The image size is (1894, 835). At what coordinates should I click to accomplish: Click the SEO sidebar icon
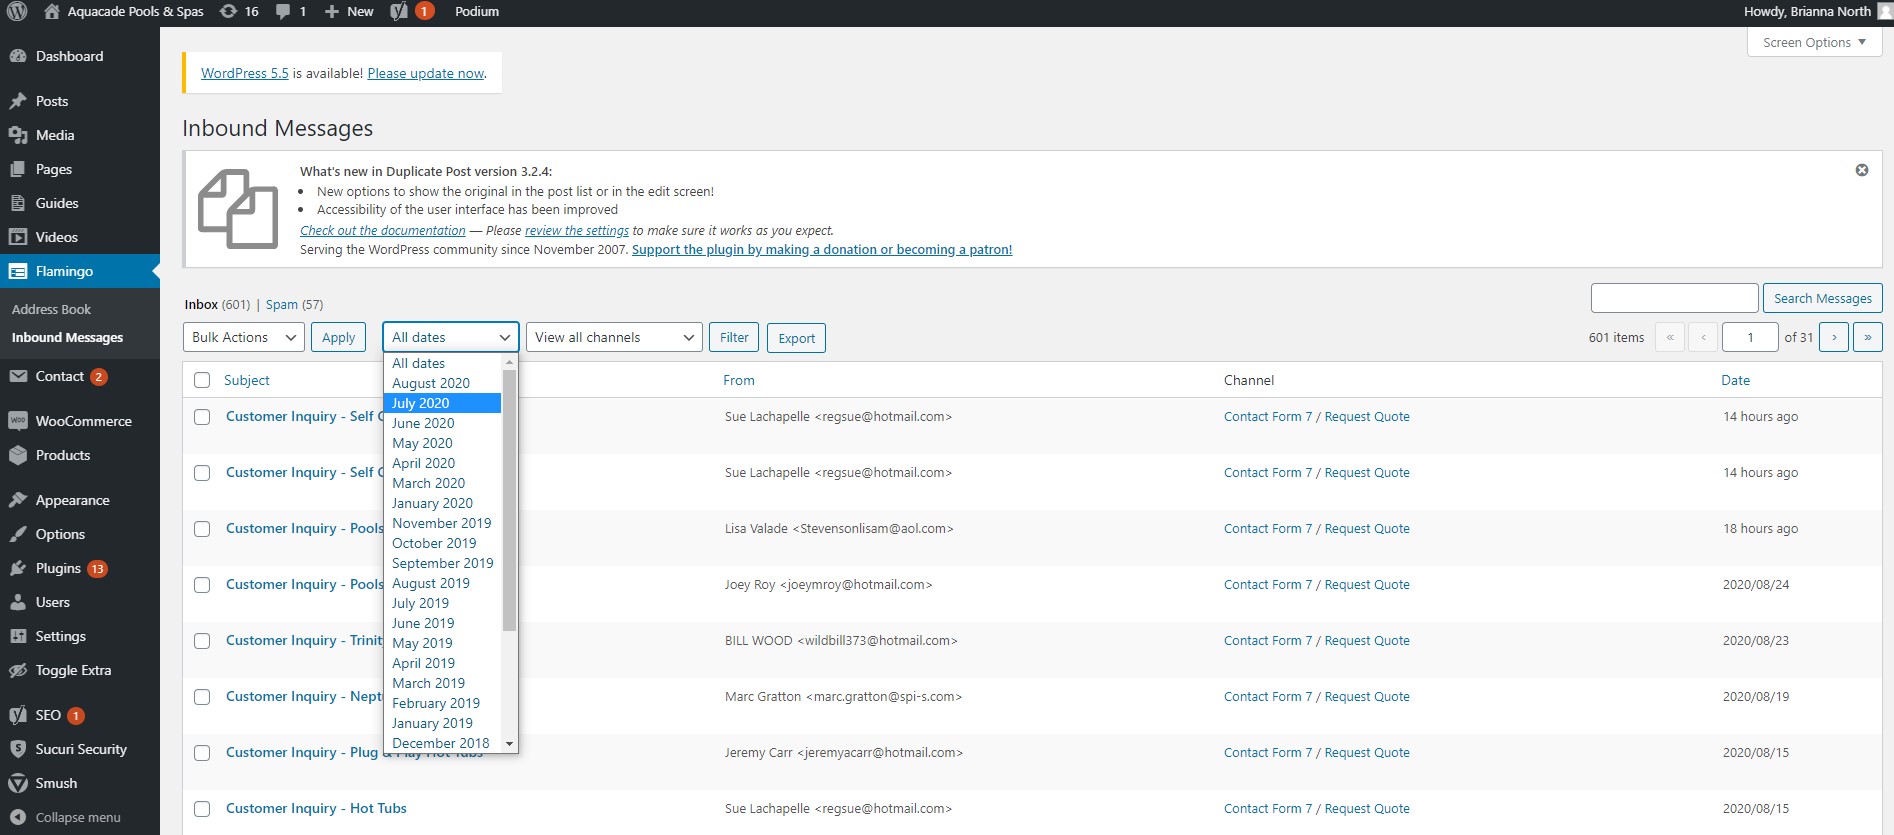click(x=18, y=715)
